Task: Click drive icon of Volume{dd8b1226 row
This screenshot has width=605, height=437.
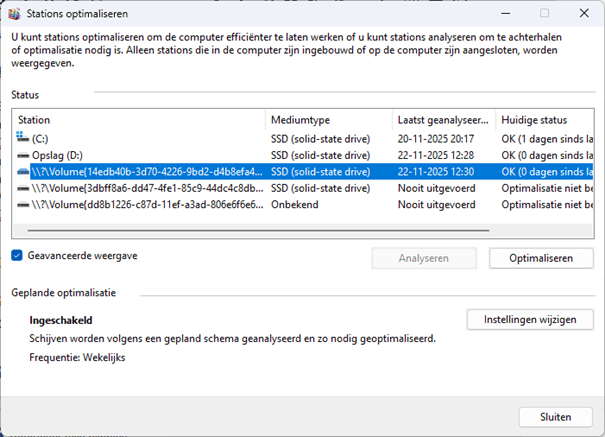Action: [23, 205]
